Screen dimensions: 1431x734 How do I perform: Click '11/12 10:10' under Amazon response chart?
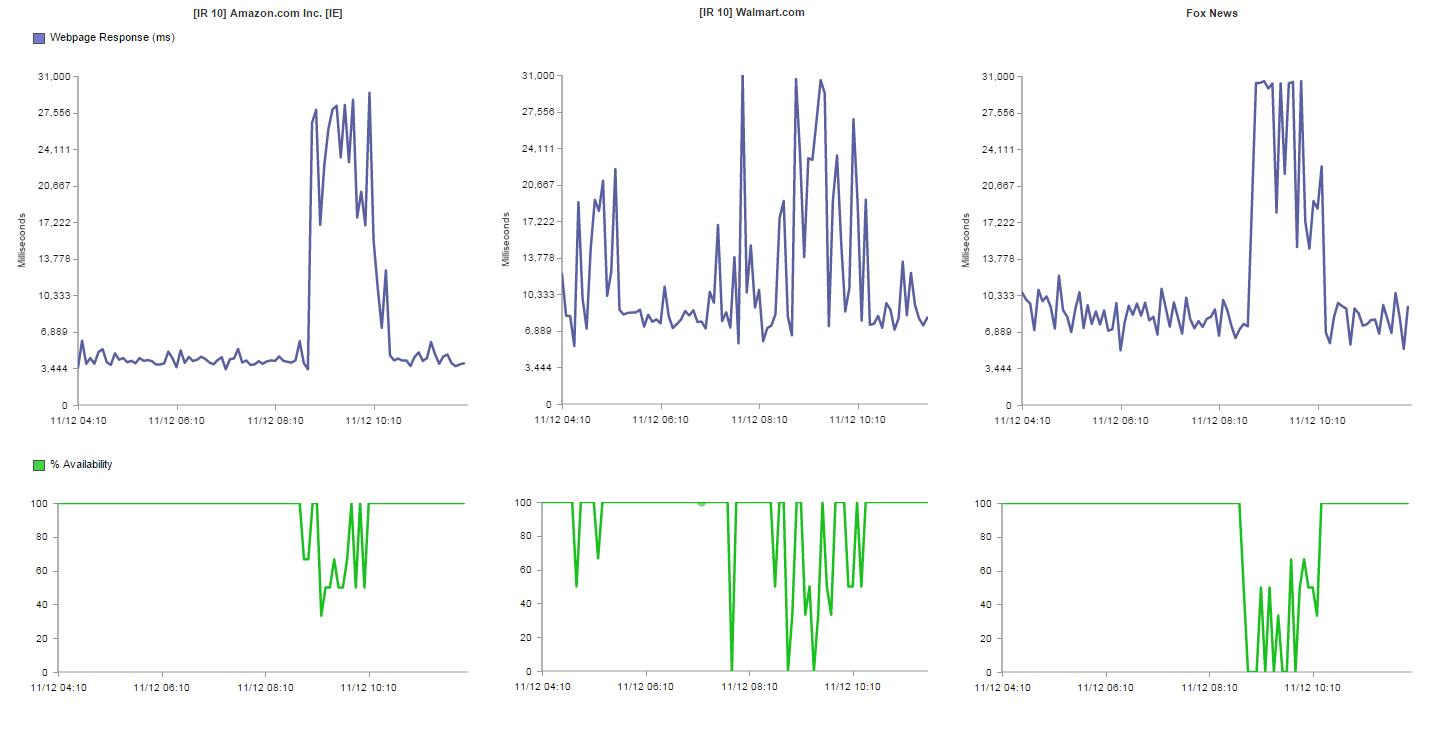(374, 421)
